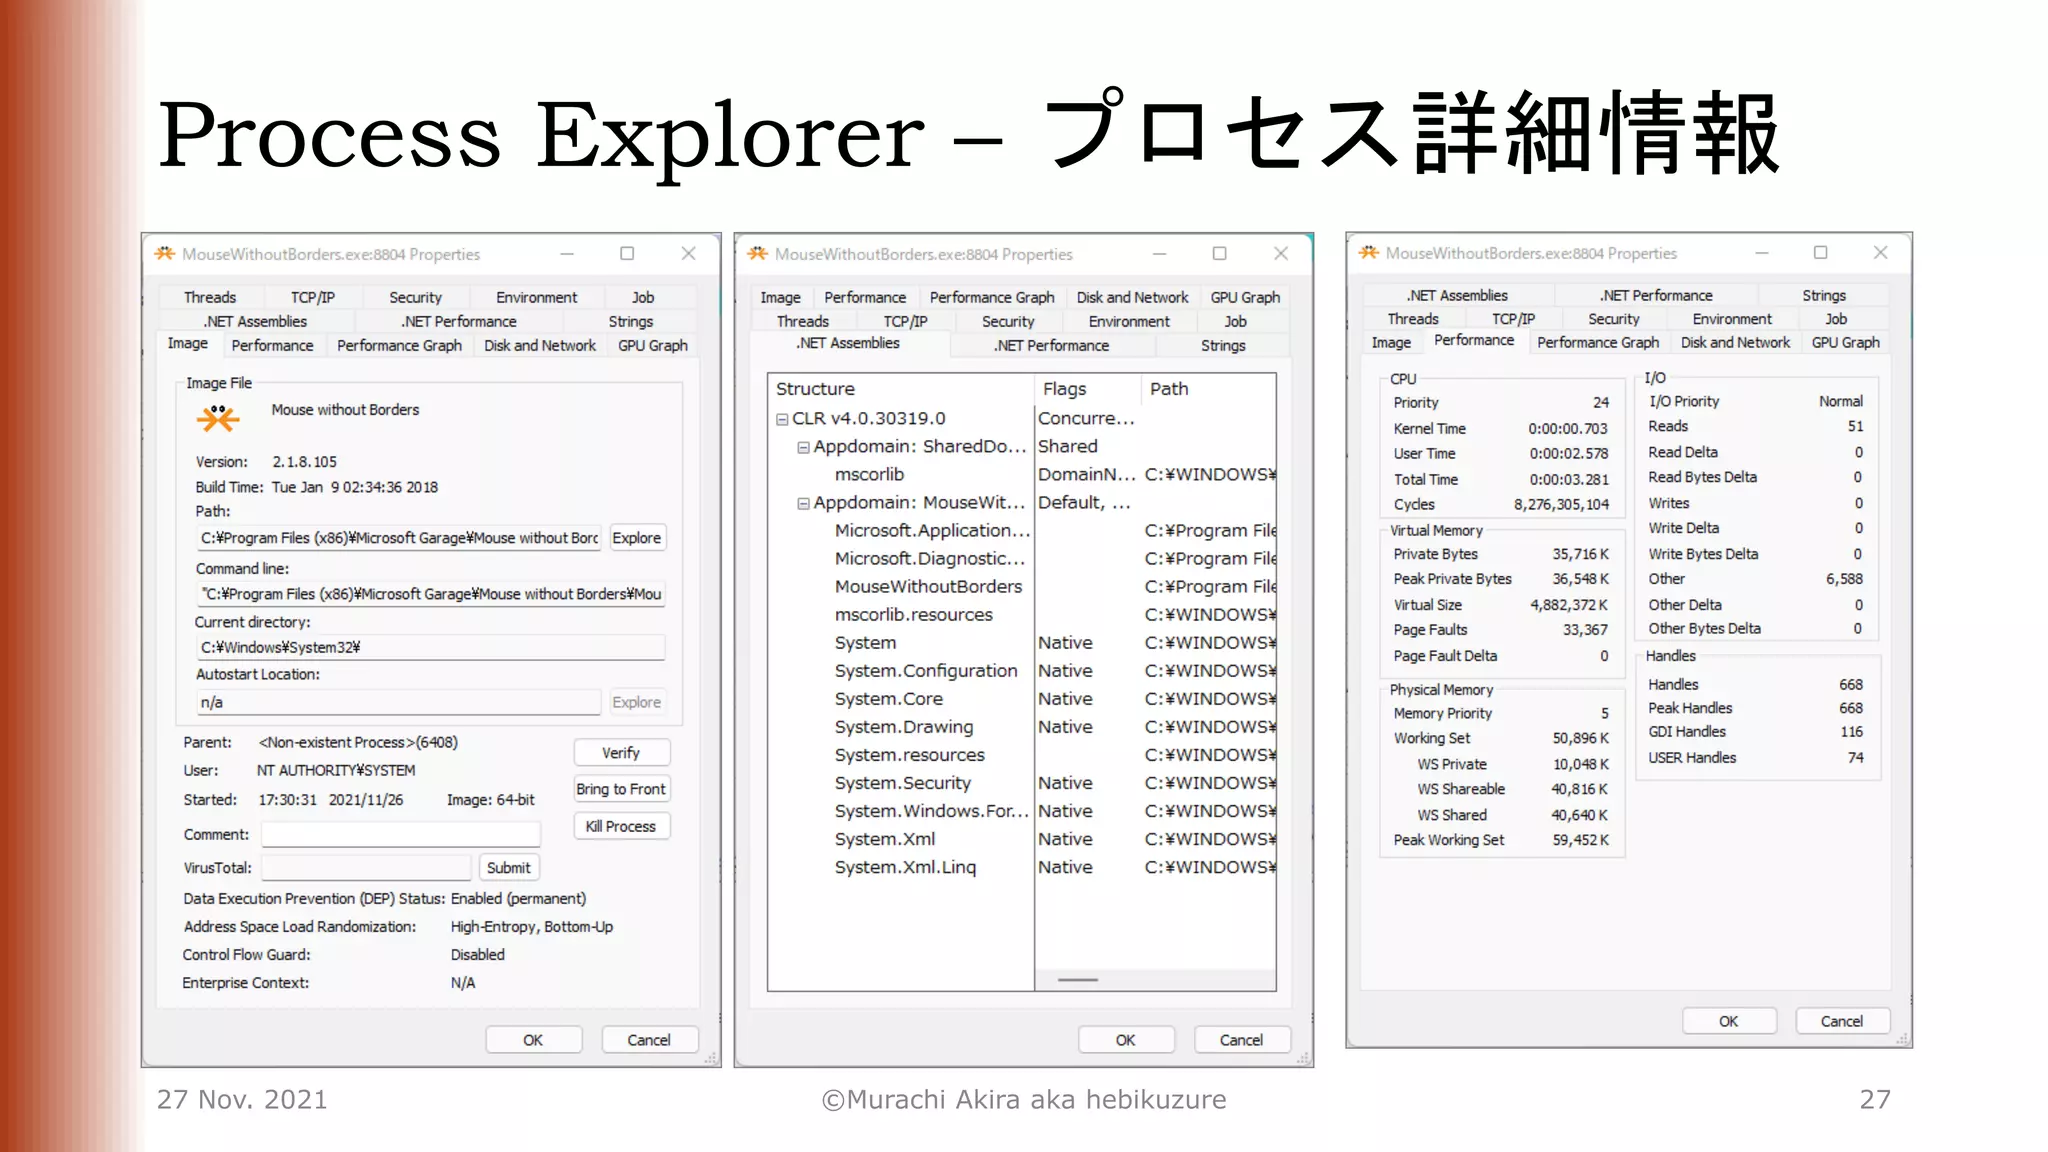This screenshot has height=1152, width=2048.
Task: Click OK in the right Properties window
Action: [1728, 1021]
